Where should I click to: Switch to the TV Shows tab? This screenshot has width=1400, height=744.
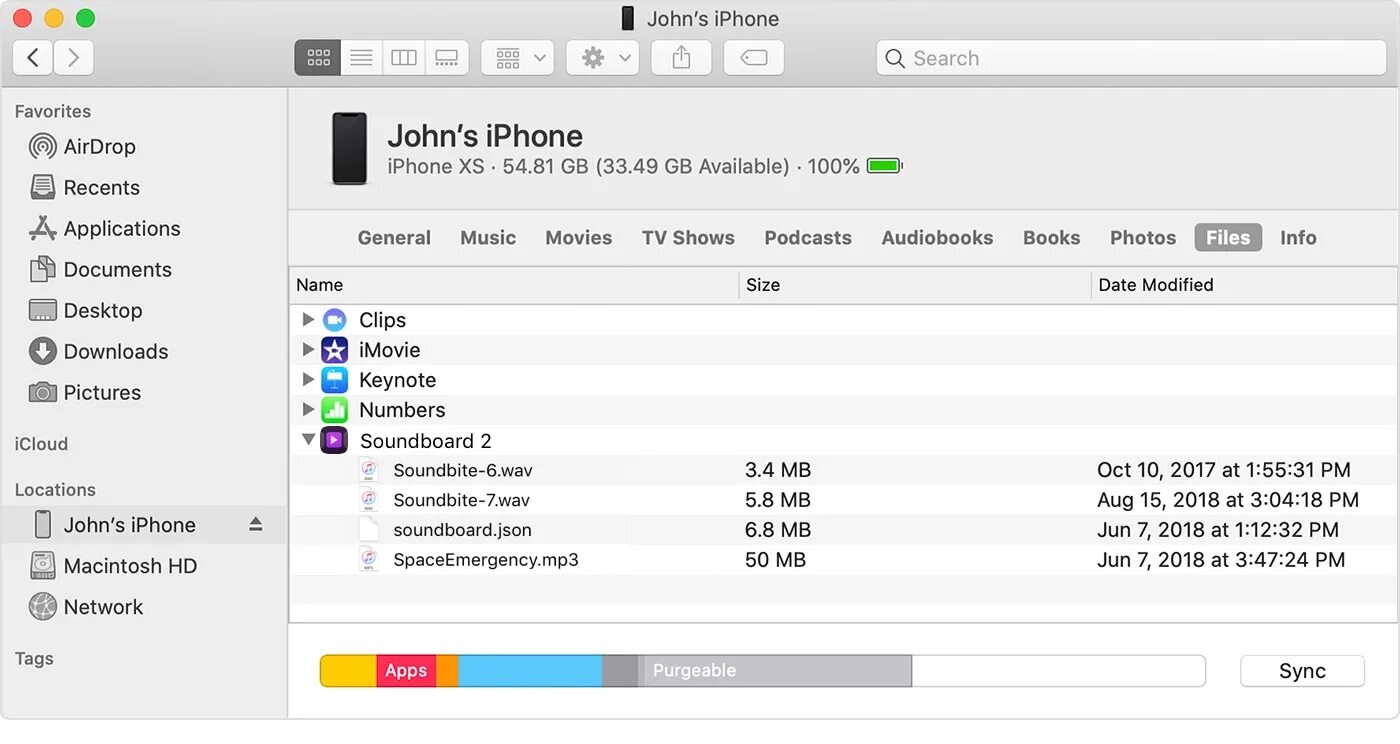688,237
